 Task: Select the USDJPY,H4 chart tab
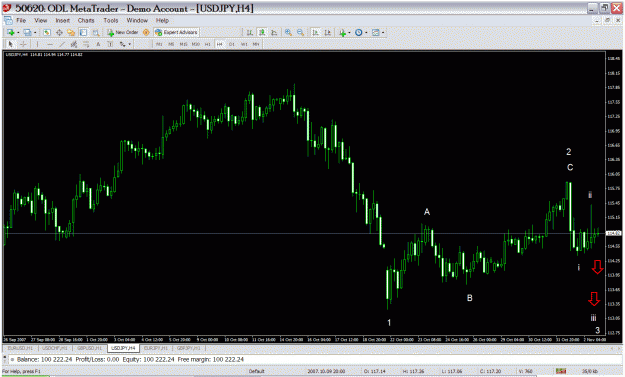click(x=123, y=348)
